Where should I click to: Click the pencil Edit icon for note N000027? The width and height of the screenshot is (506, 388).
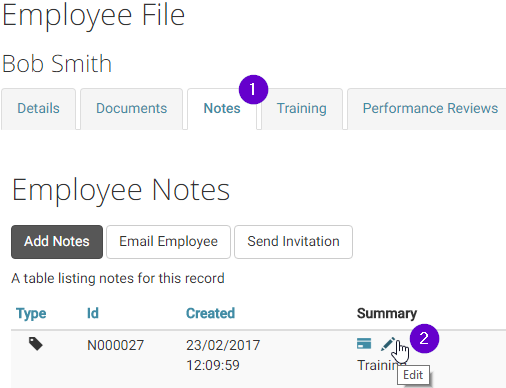[x=388, y=344]
